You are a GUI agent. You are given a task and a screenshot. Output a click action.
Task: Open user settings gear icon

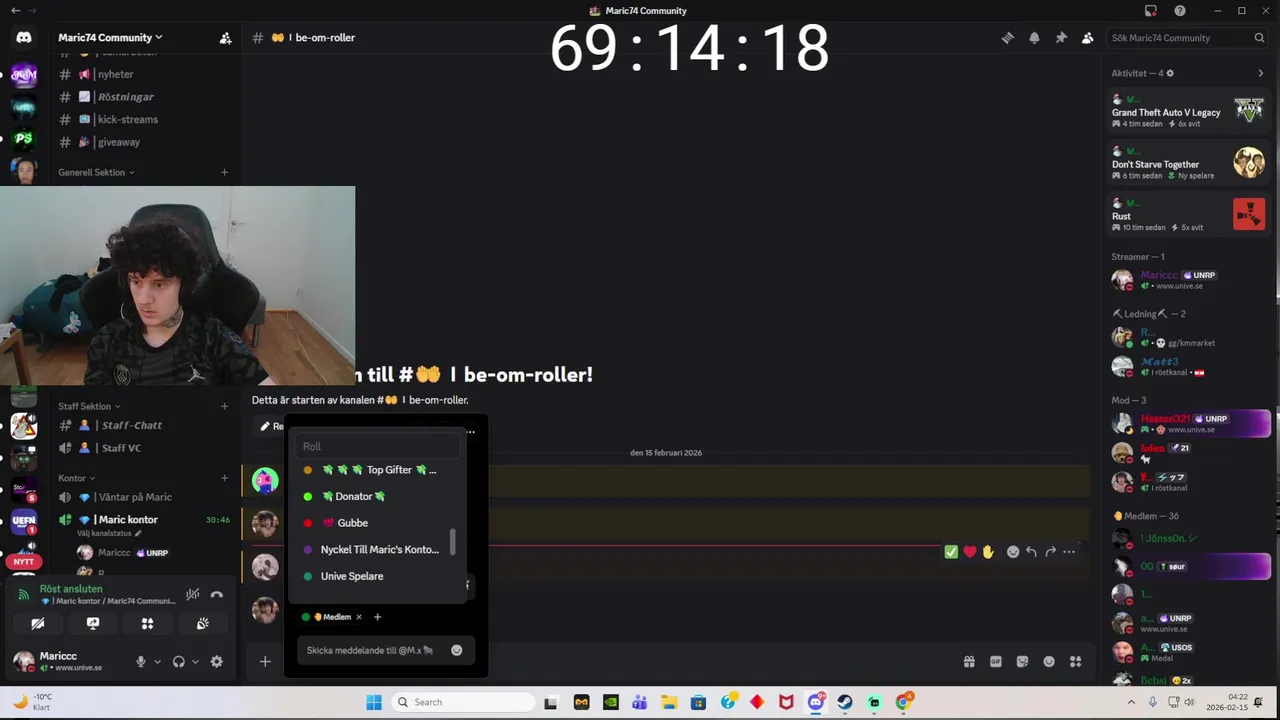(x=216, y=662)
